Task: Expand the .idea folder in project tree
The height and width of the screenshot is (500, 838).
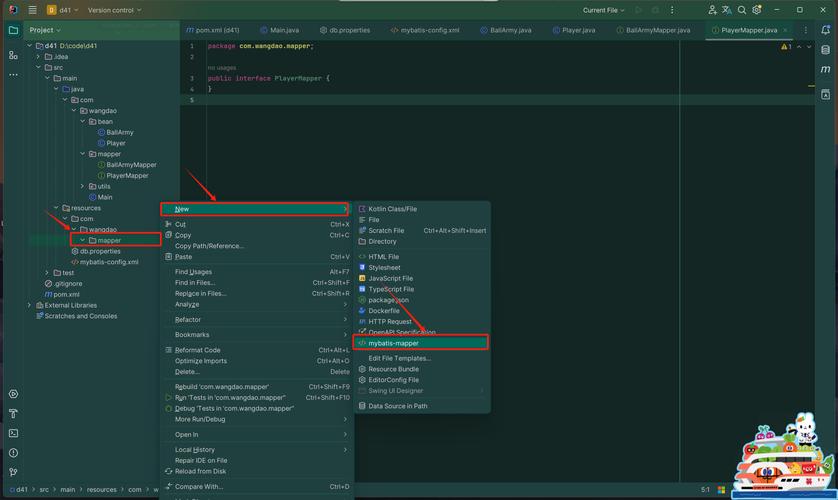Action: point(38,57)
